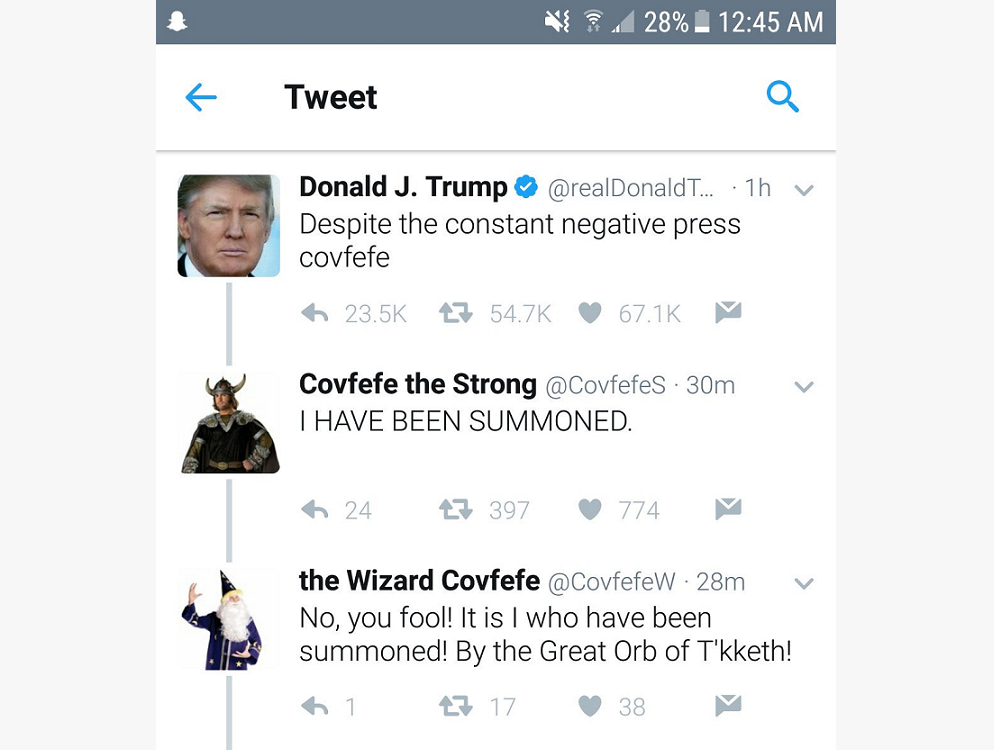This screenshot has width=994, height=750.
Task: Message Covfefe the Strong's tweet via envelope
Action: tap(728, 509)
